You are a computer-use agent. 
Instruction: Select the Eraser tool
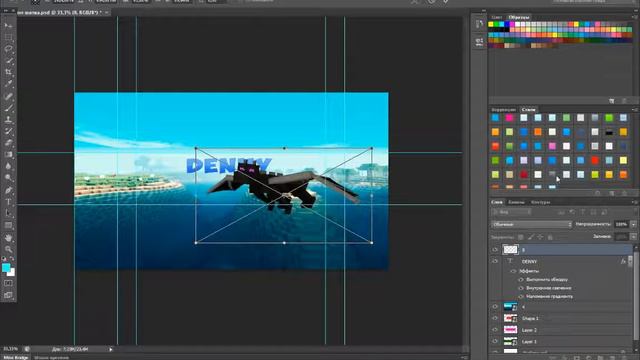pos(8,143)
